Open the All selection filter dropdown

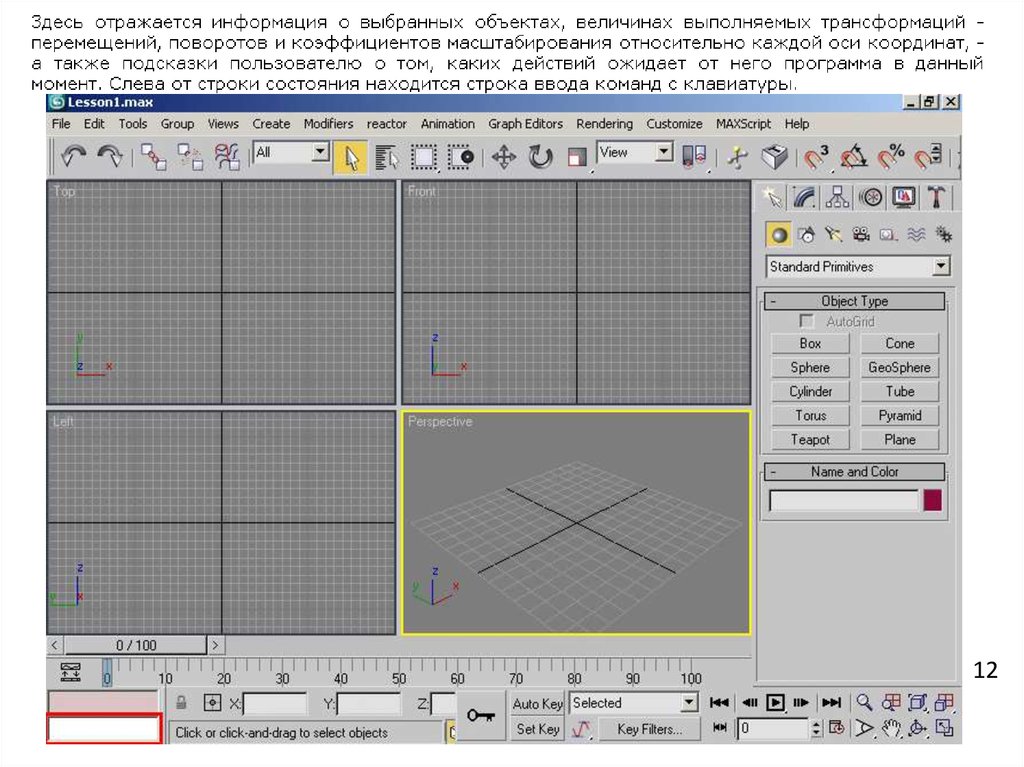(x=320, y=153)
